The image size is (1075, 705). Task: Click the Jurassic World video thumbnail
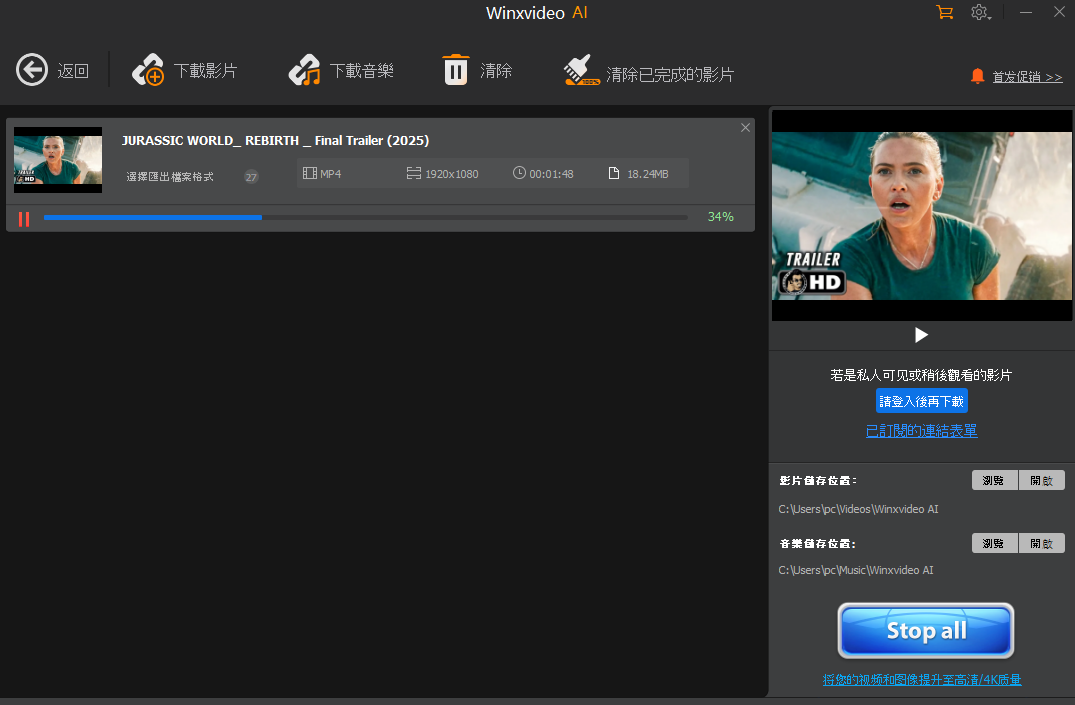(58, 160)
